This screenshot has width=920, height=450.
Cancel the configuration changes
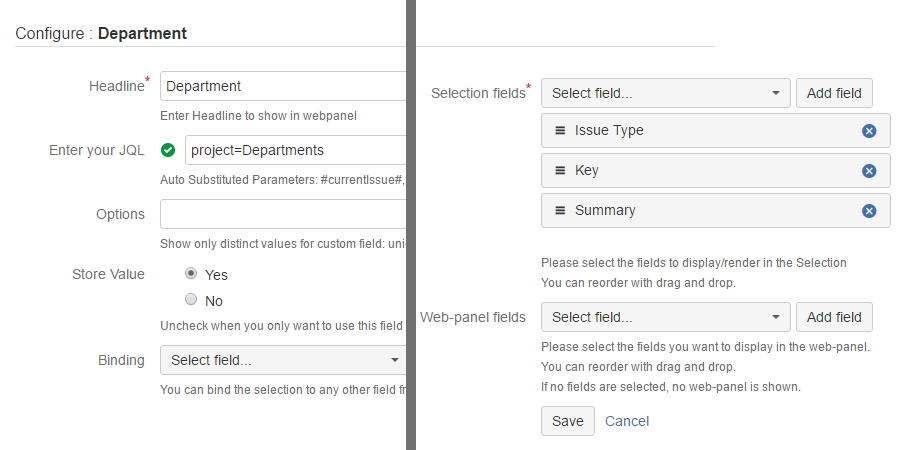tap(627, 421)
